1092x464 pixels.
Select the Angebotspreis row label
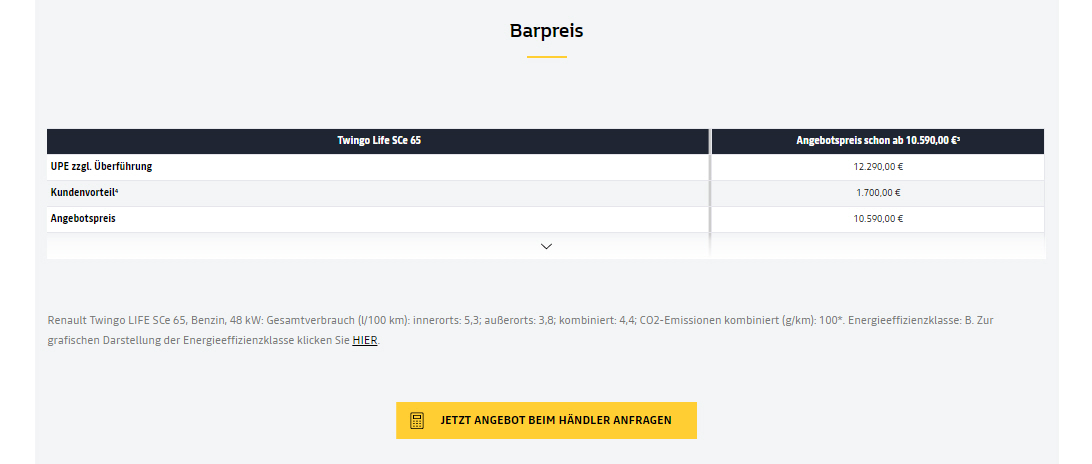(83, 219)
